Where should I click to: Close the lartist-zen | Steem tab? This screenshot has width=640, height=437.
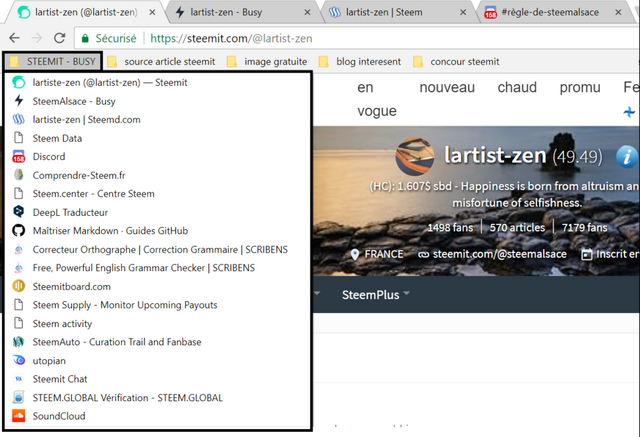point(463,13)
